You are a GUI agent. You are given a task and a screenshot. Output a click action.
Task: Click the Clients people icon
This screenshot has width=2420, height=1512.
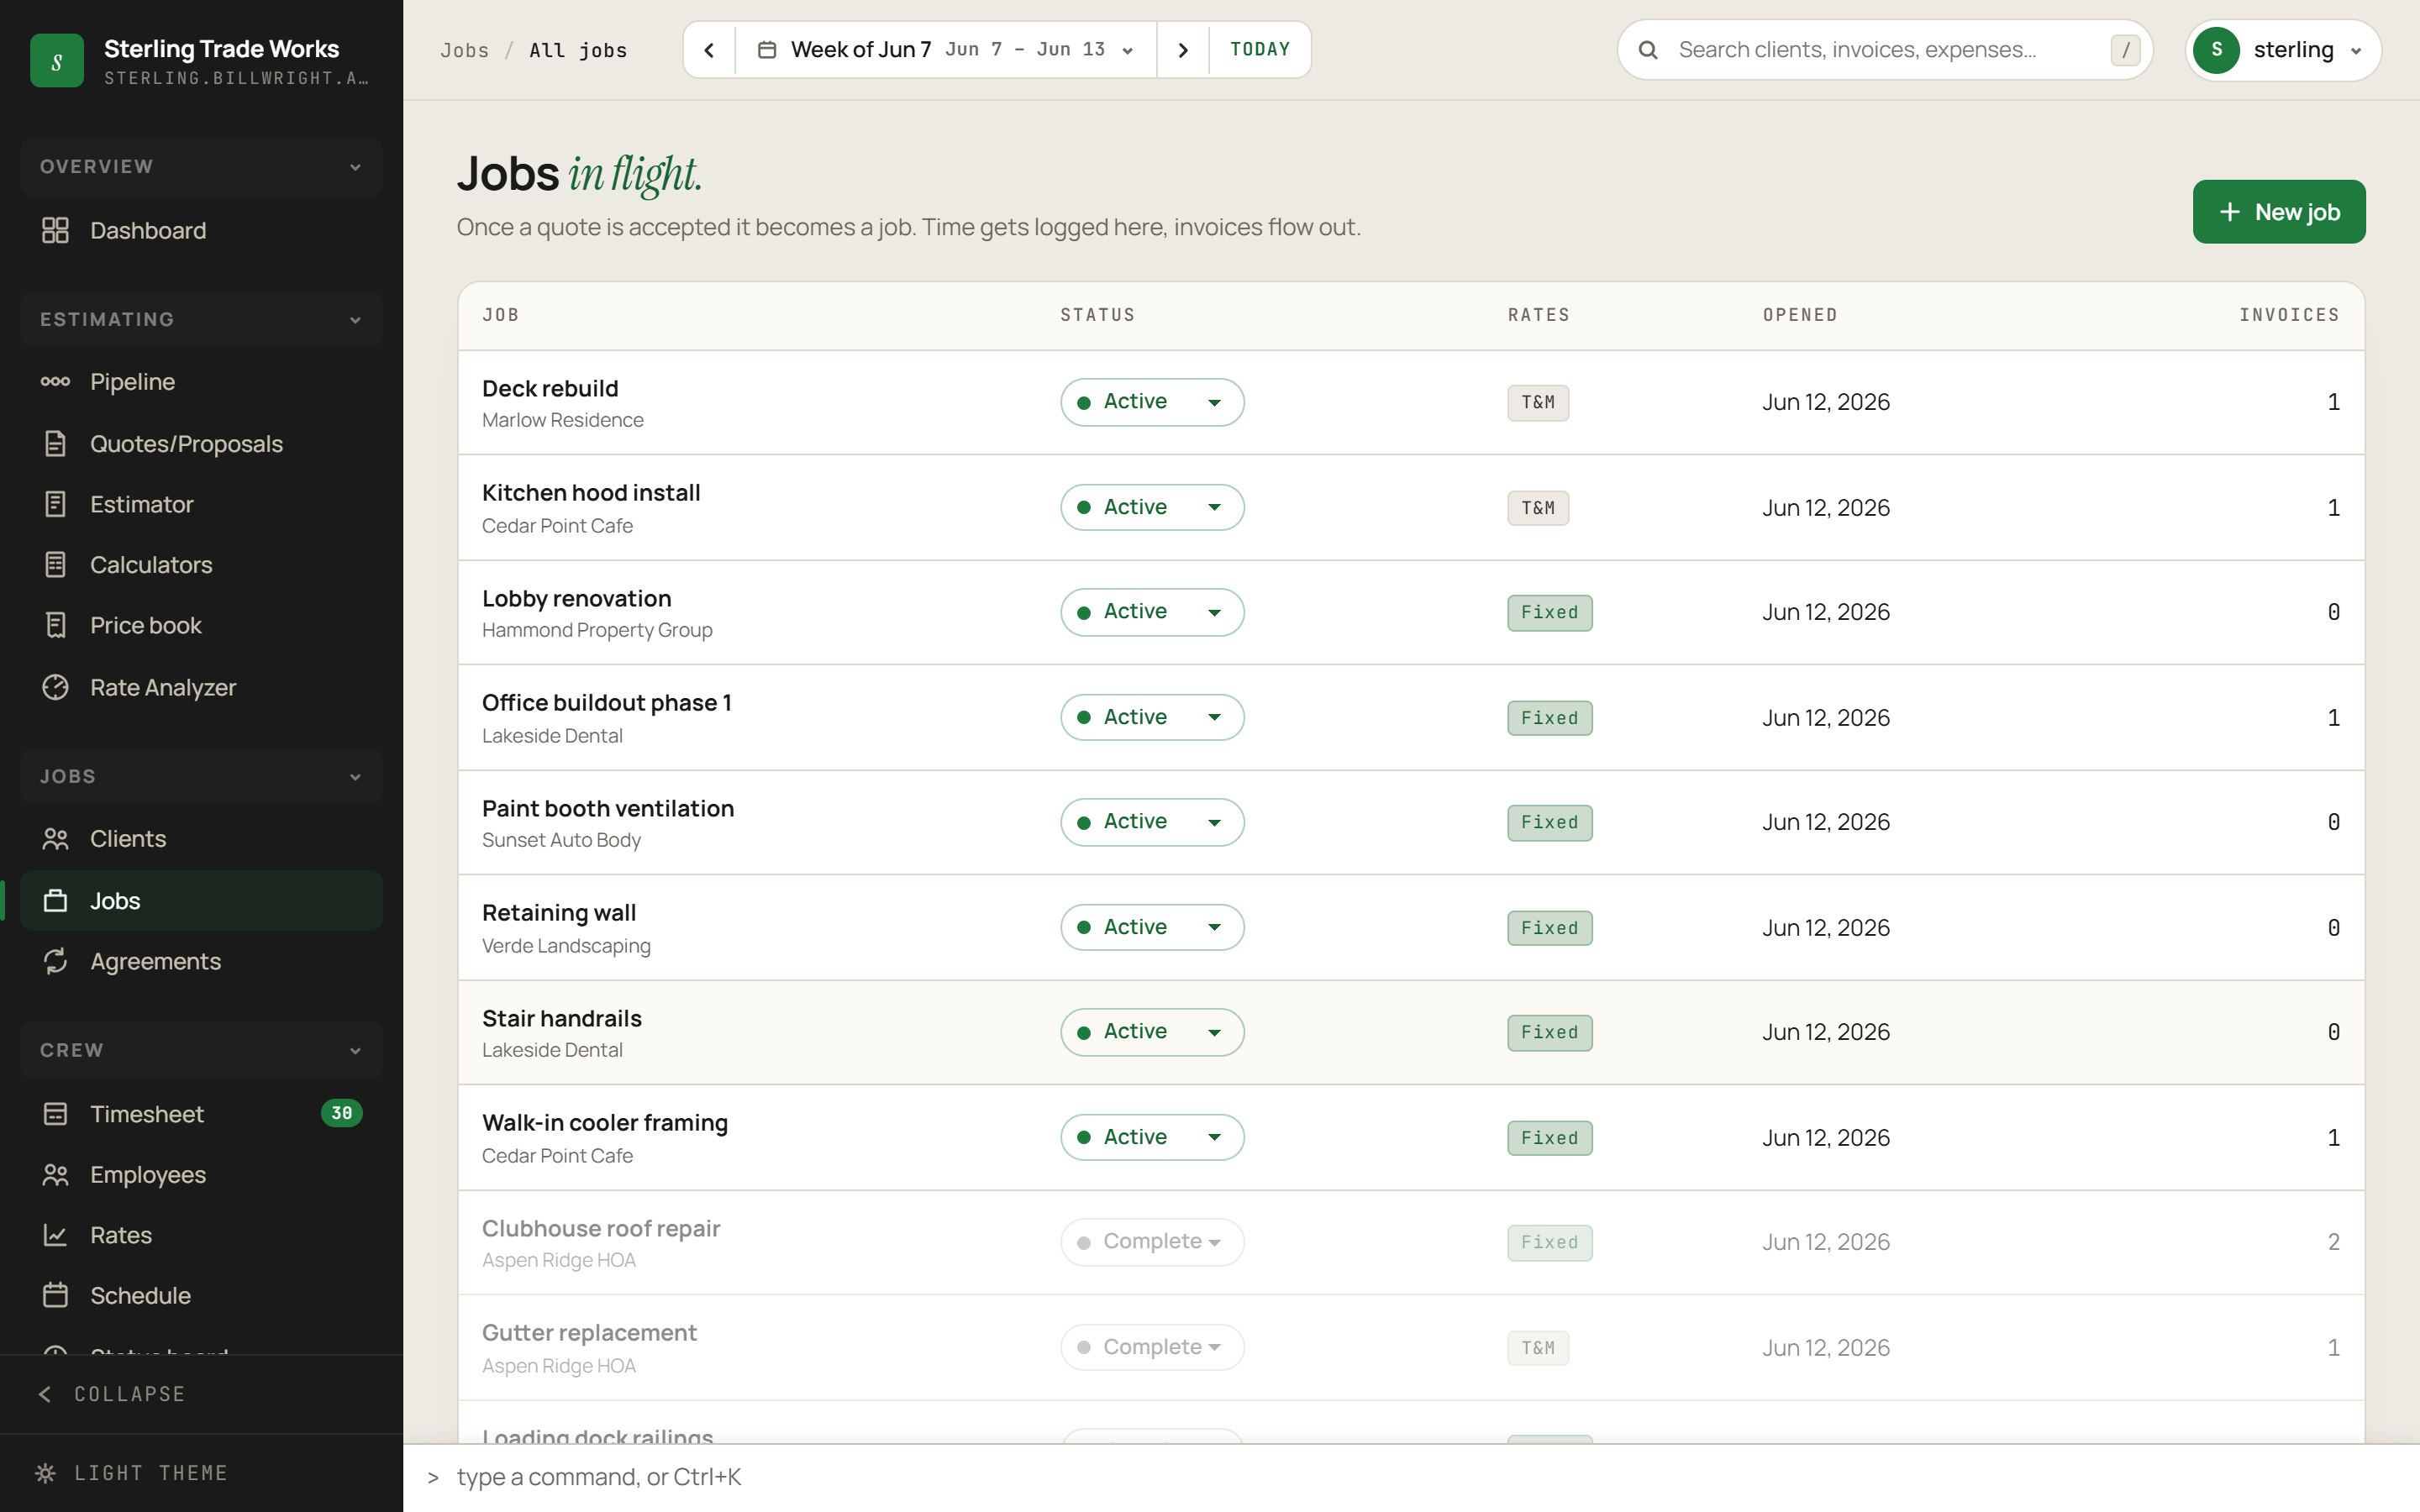click(55, 839)
